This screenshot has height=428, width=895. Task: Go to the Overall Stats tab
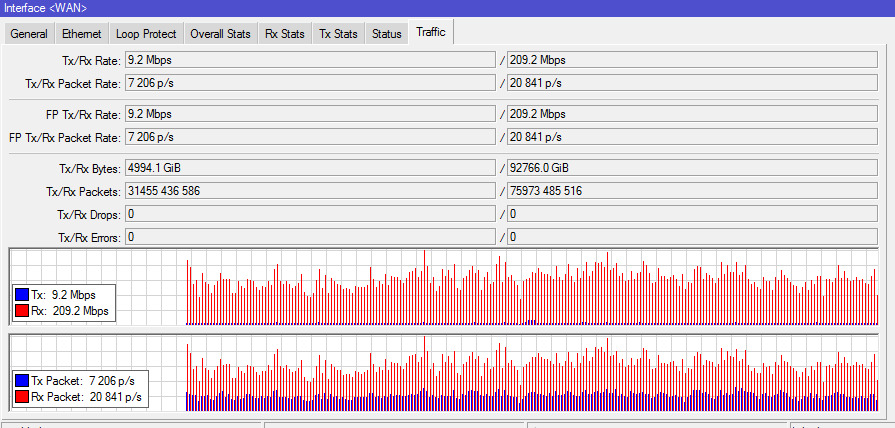220,34
